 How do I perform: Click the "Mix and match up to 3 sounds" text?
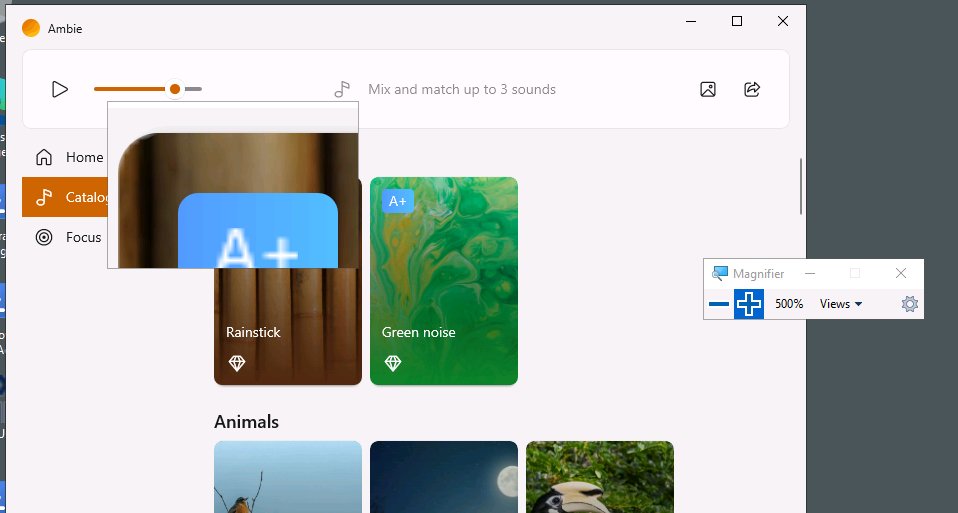tap(462, 89)
